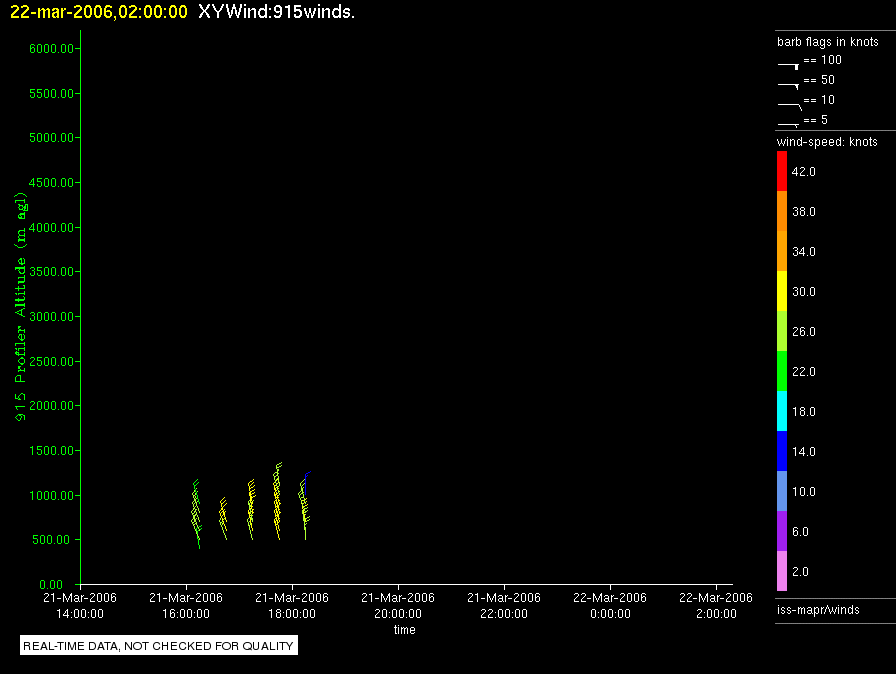Click the 'REAL-TIME DATA, NOT CHECKED FOR QUALITY' notice
Image resolution: width=896 pixels, height=674 pixels.
click(158, 645)
